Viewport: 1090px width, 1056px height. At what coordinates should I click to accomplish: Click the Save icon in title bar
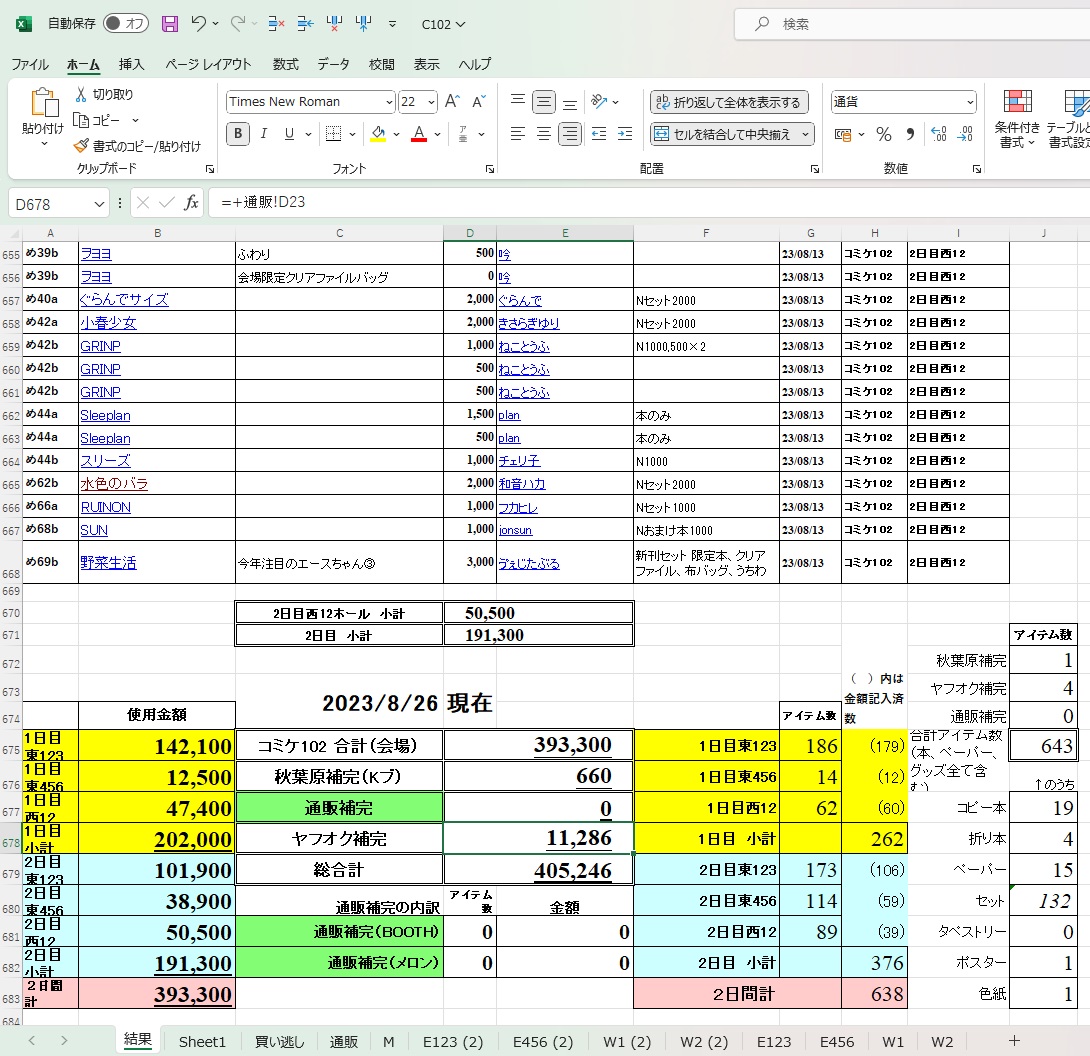[170, 24]
